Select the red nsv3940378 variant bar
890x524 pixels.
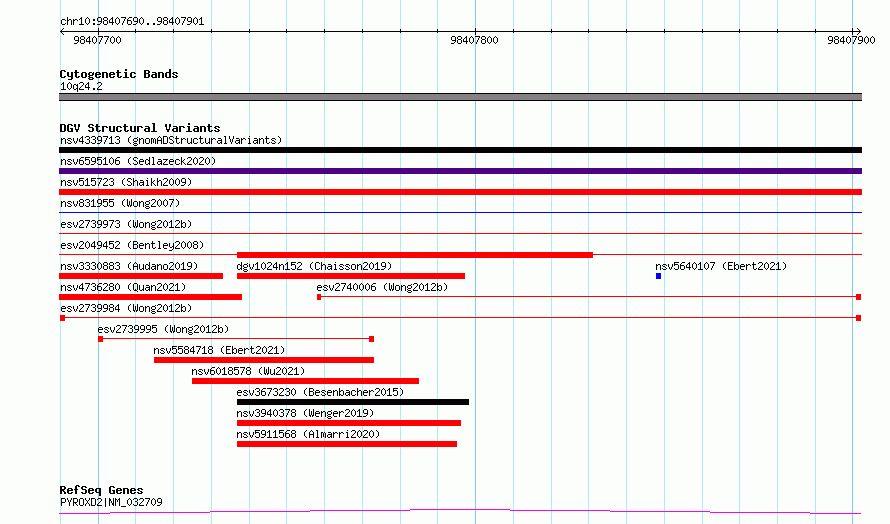[349, 423]
